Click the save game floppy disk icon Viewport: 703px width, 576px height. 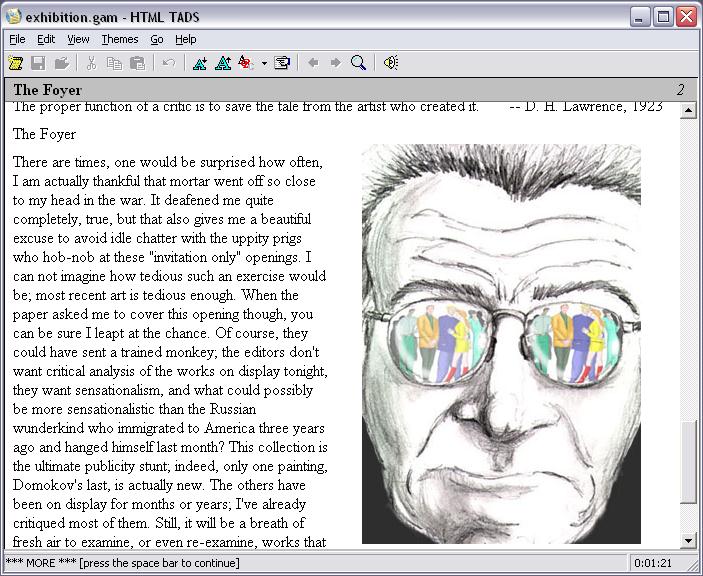tap(39, 63)
